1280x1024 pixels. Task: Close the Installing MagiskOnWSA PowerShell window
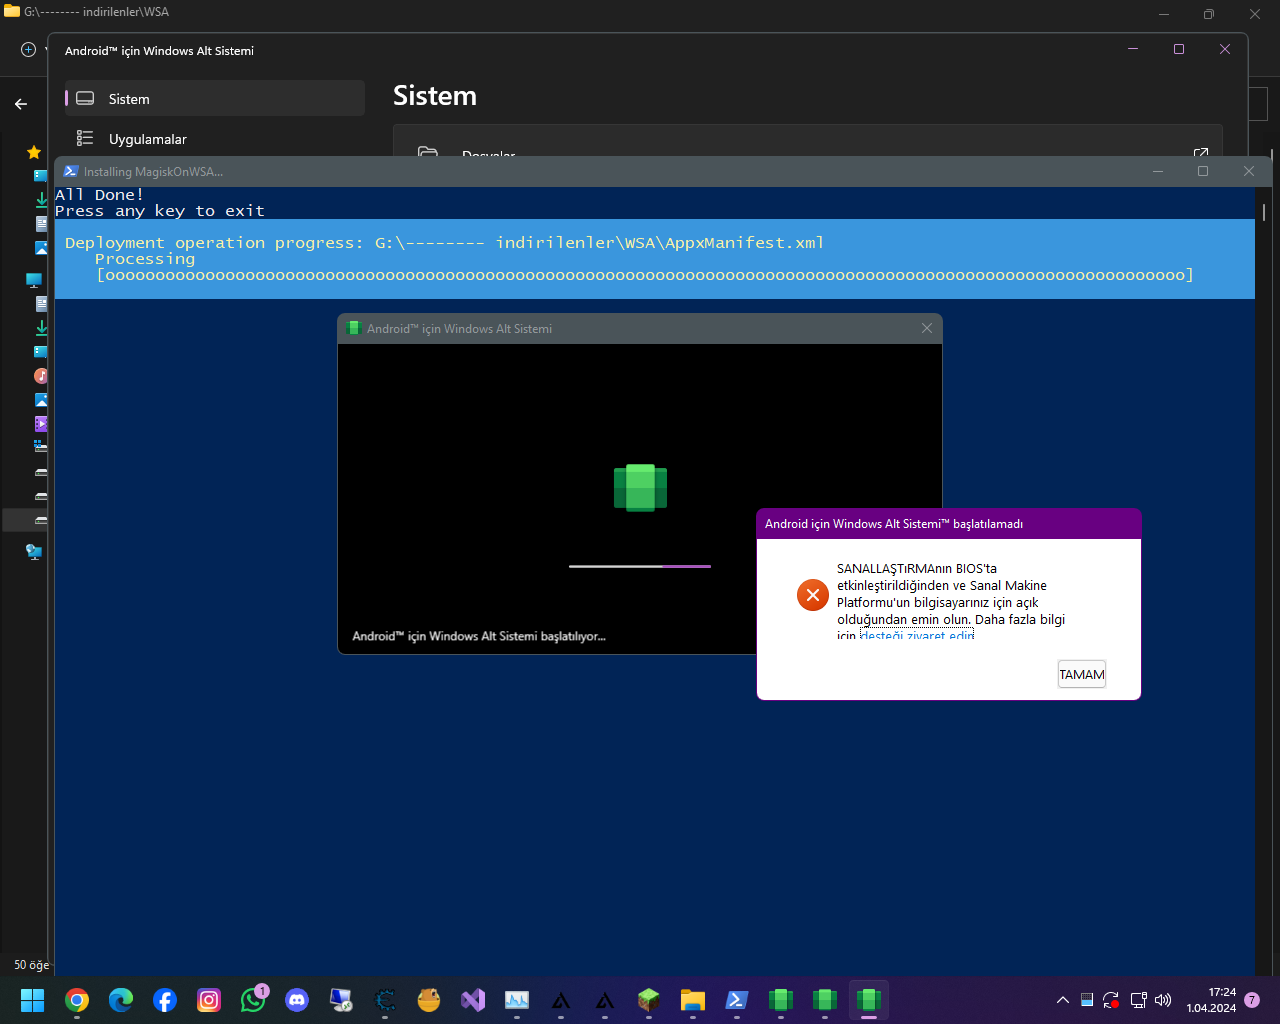click(1249, 171)
